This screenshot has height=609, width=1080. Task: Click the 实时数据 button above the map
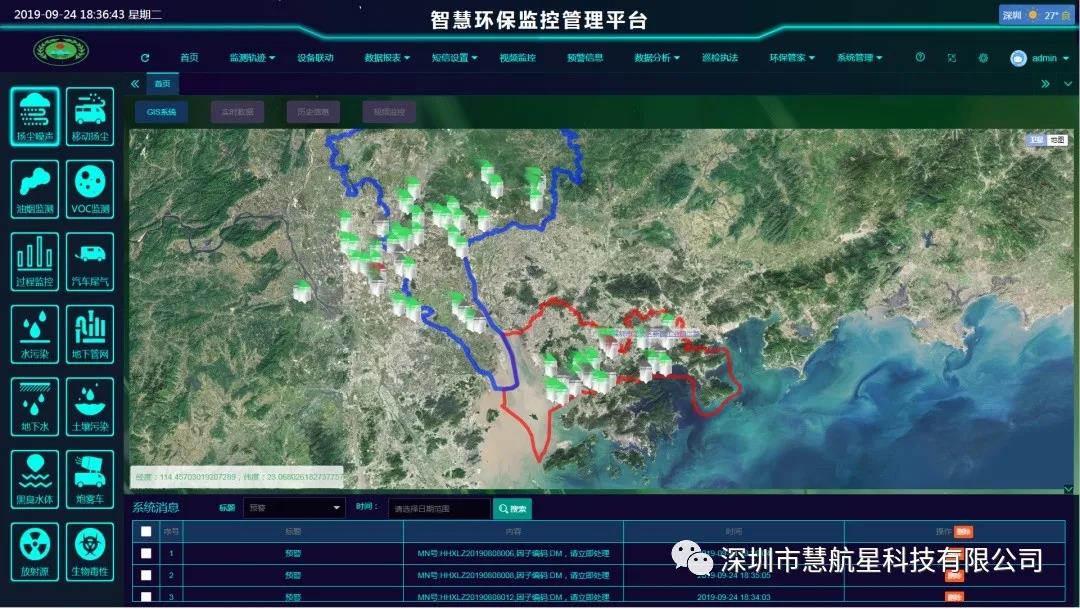(x=237, y=112)
